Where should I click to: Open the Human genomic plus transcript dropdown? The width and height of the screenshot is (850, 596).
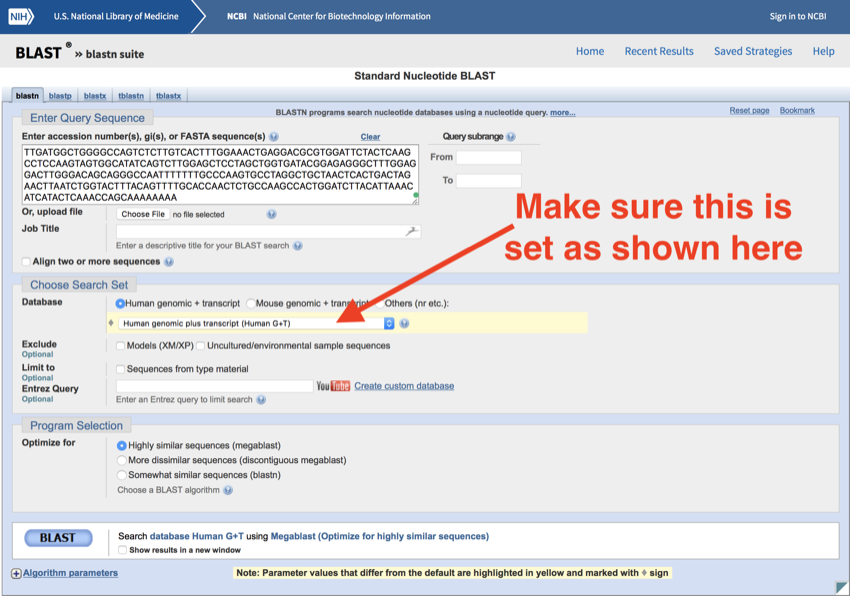(x=256, y=324)
